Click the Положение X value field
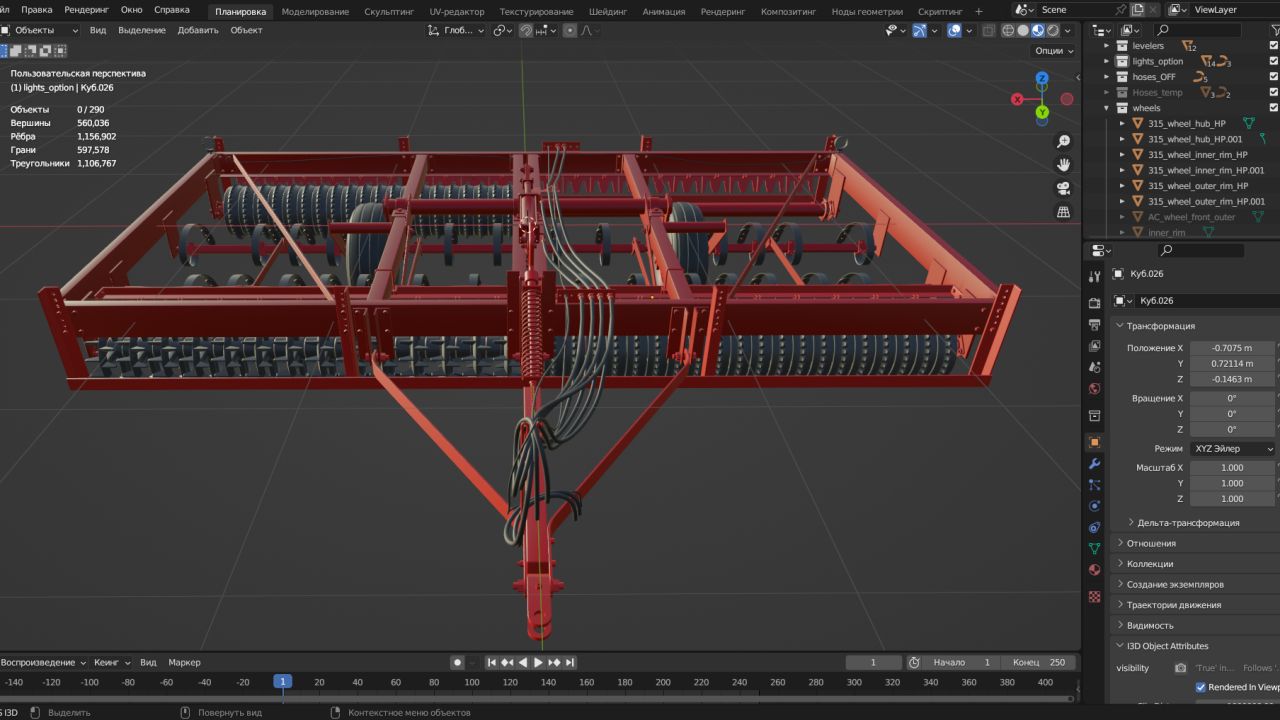Image resolution: width=1280 pixels, height=720 pixels. (x=1231, y=348)
